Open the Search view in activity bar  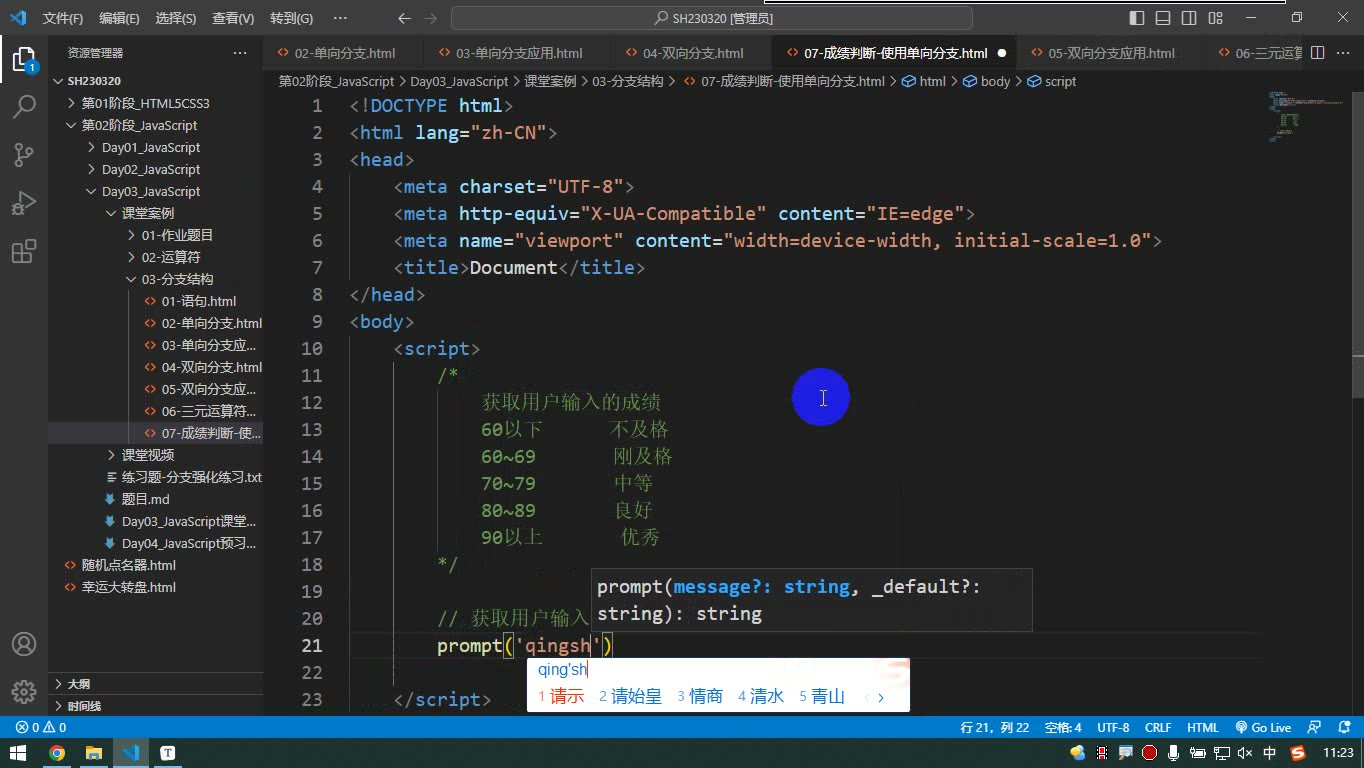[x=24, y=106]
